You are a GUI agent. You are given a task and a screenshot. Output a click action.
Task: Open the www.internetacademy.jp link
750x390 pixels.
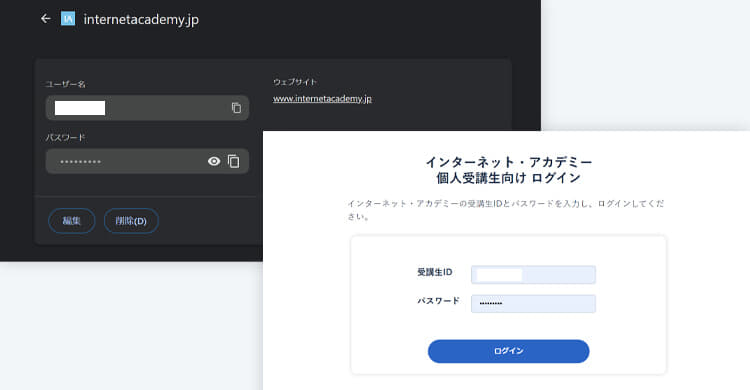pyautogui.click(x=322, y=99)
